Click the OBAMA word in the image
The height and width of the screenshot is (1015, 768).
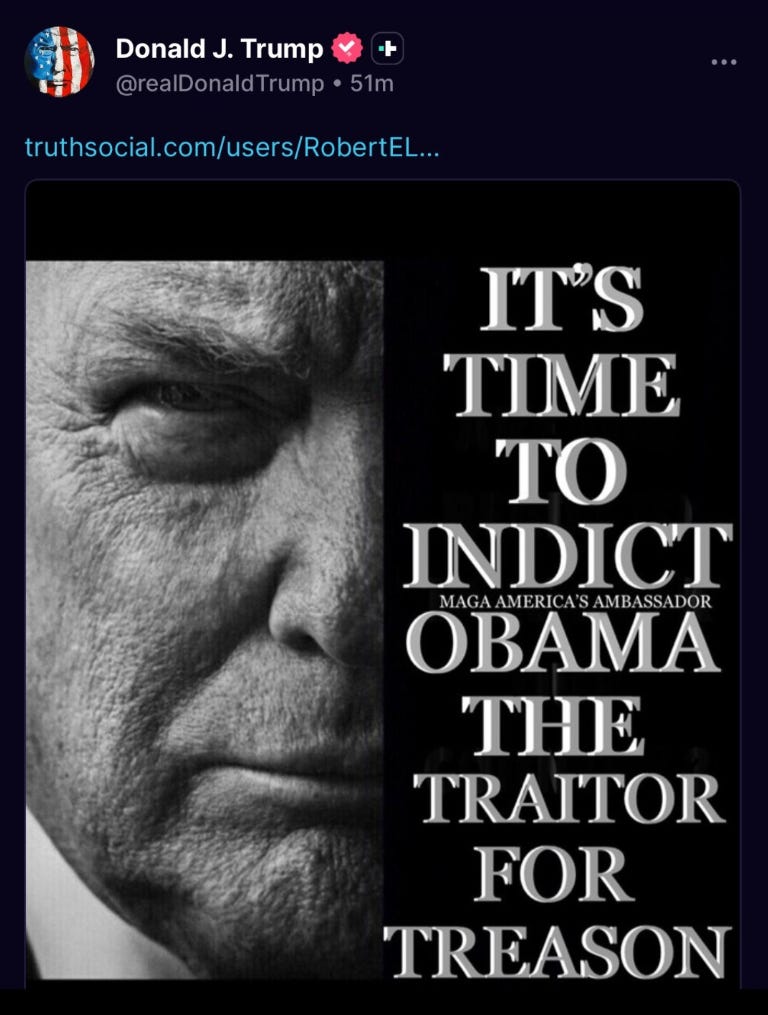pyautogui.click(x=563, y=642)
